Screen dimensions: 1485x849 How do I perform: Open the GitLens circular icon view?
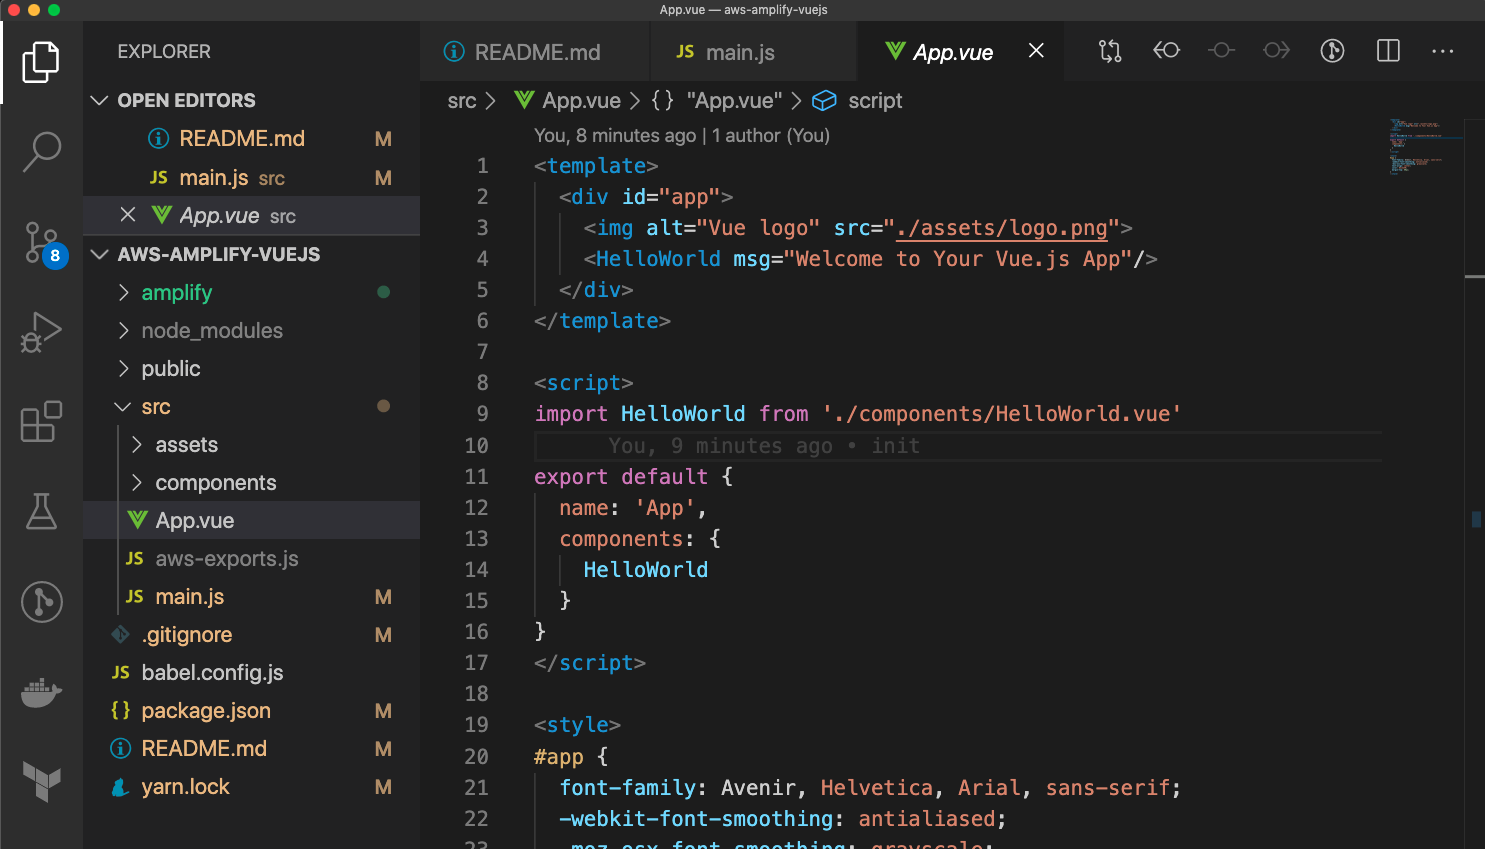[41, 602]
